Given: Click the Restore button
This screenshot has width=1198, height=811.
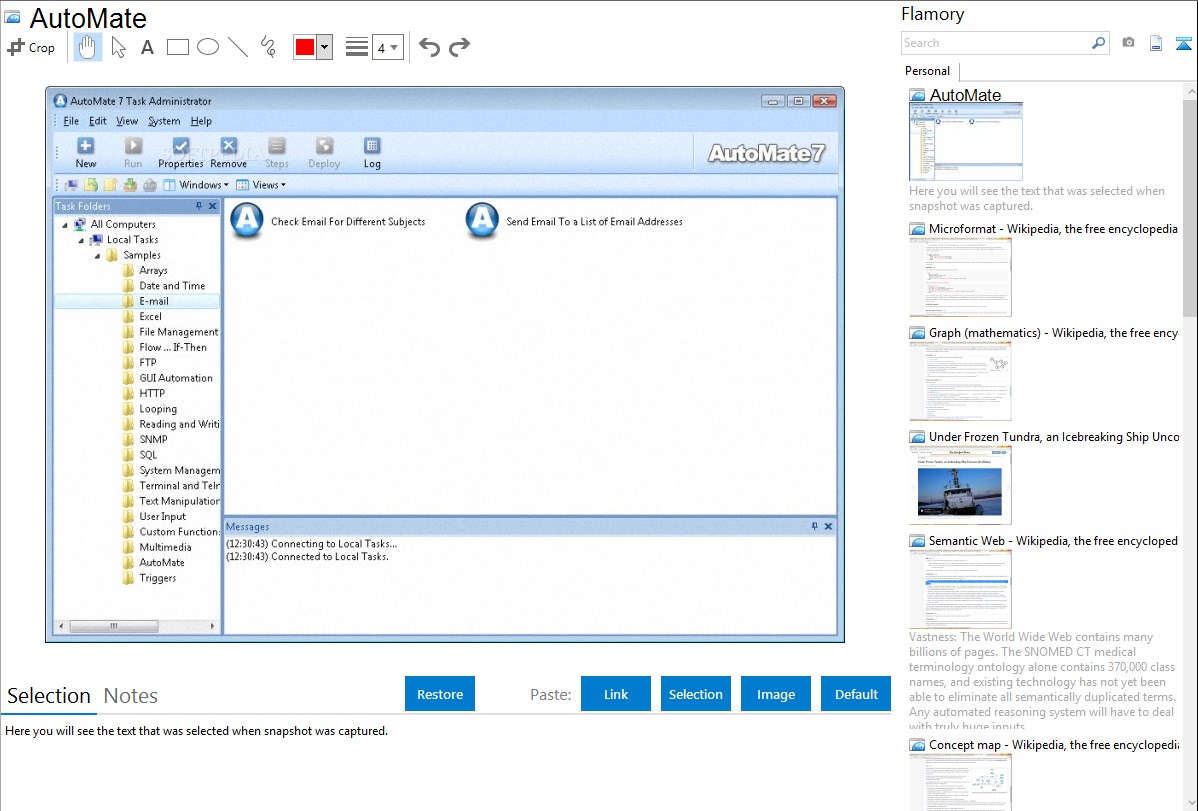Looking at the screenshot, I should pos(440,694).
